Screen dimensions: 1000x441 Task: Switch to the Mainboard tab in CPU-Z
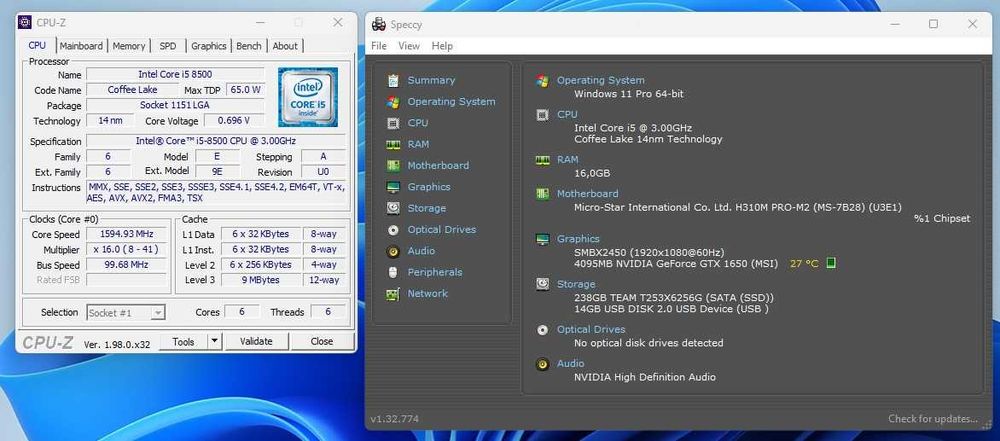tap(81, 46)
